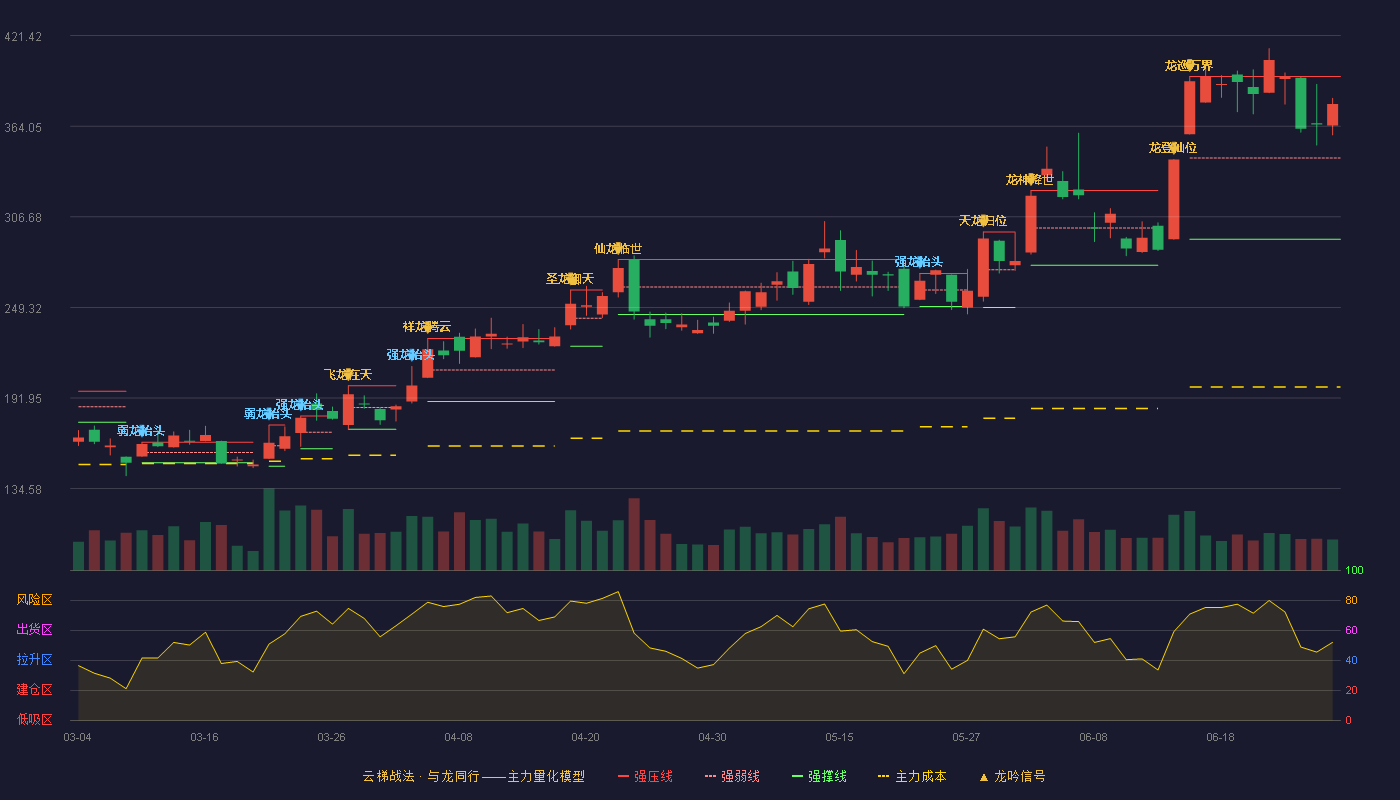Select the 仙龙临世 signal marker
The image size is (1400, 800).
[618, 249]
